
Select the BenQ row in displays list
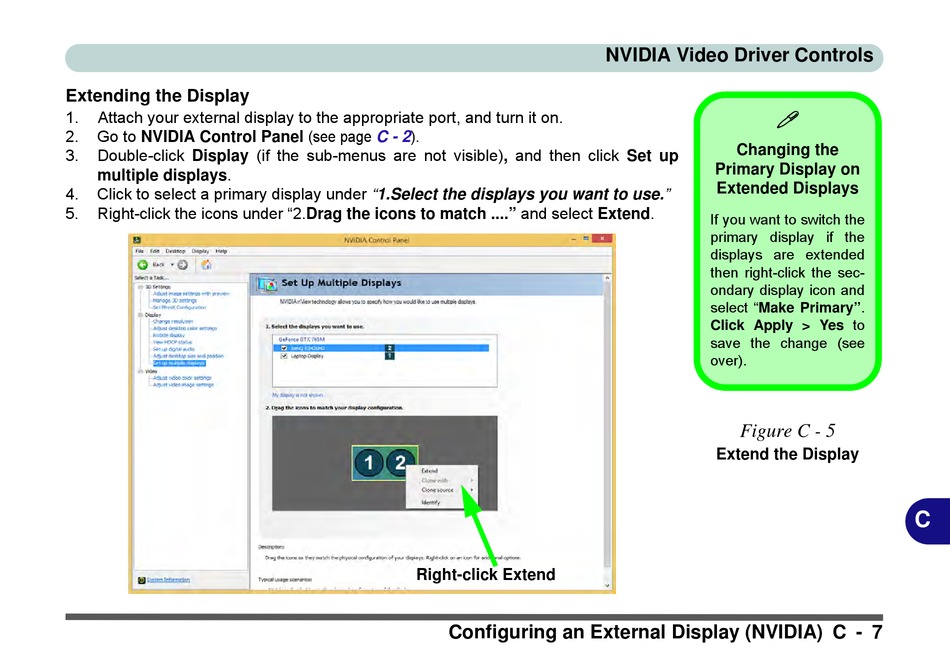(382, 348)
